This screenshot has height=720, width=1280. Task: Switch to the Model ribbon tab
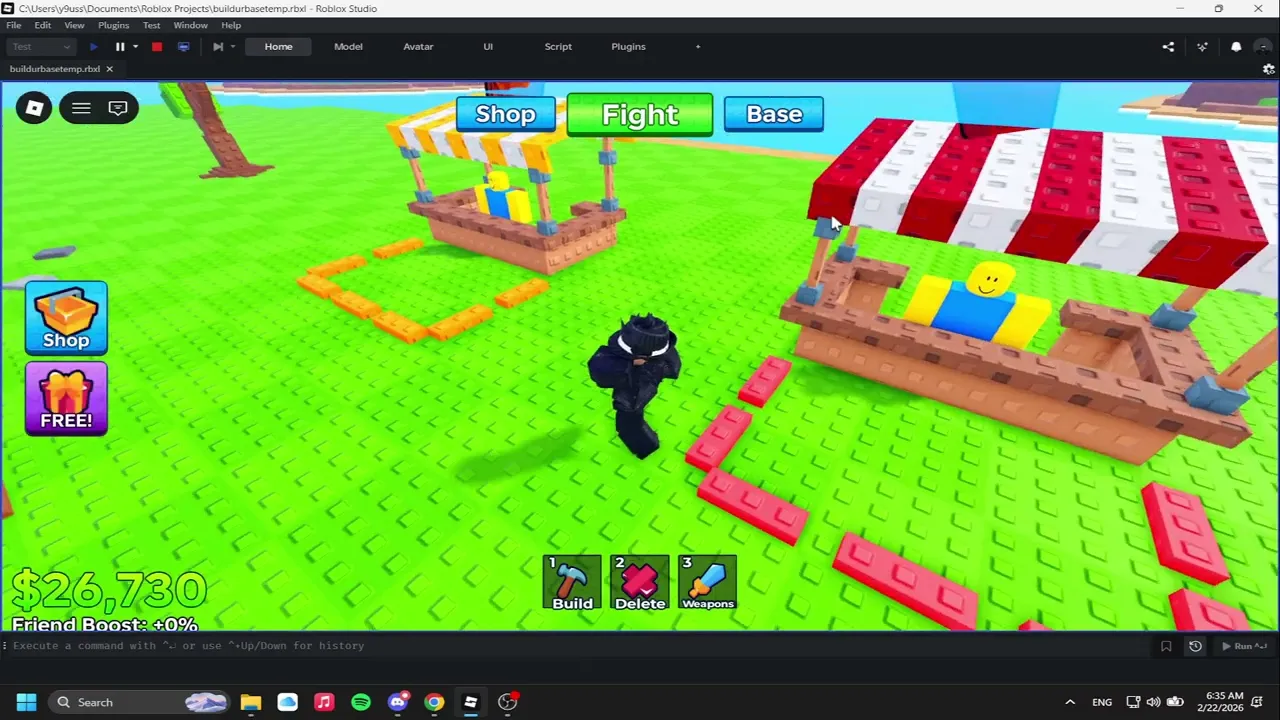click(348, 46)
